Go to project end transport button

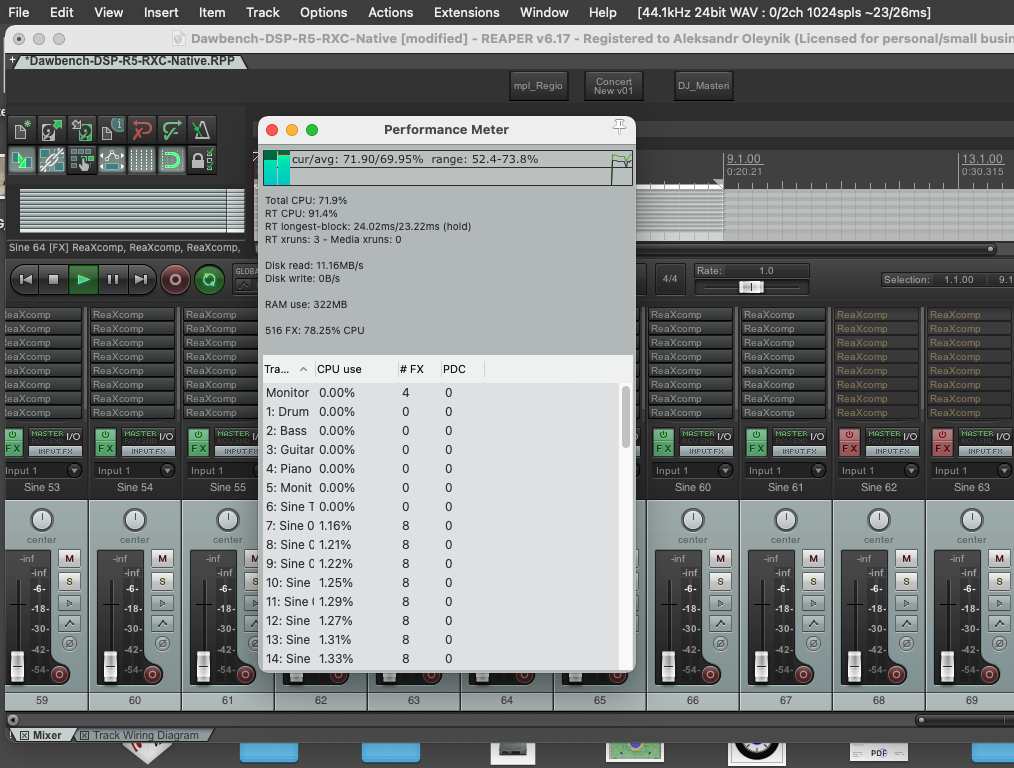(141, 280)
